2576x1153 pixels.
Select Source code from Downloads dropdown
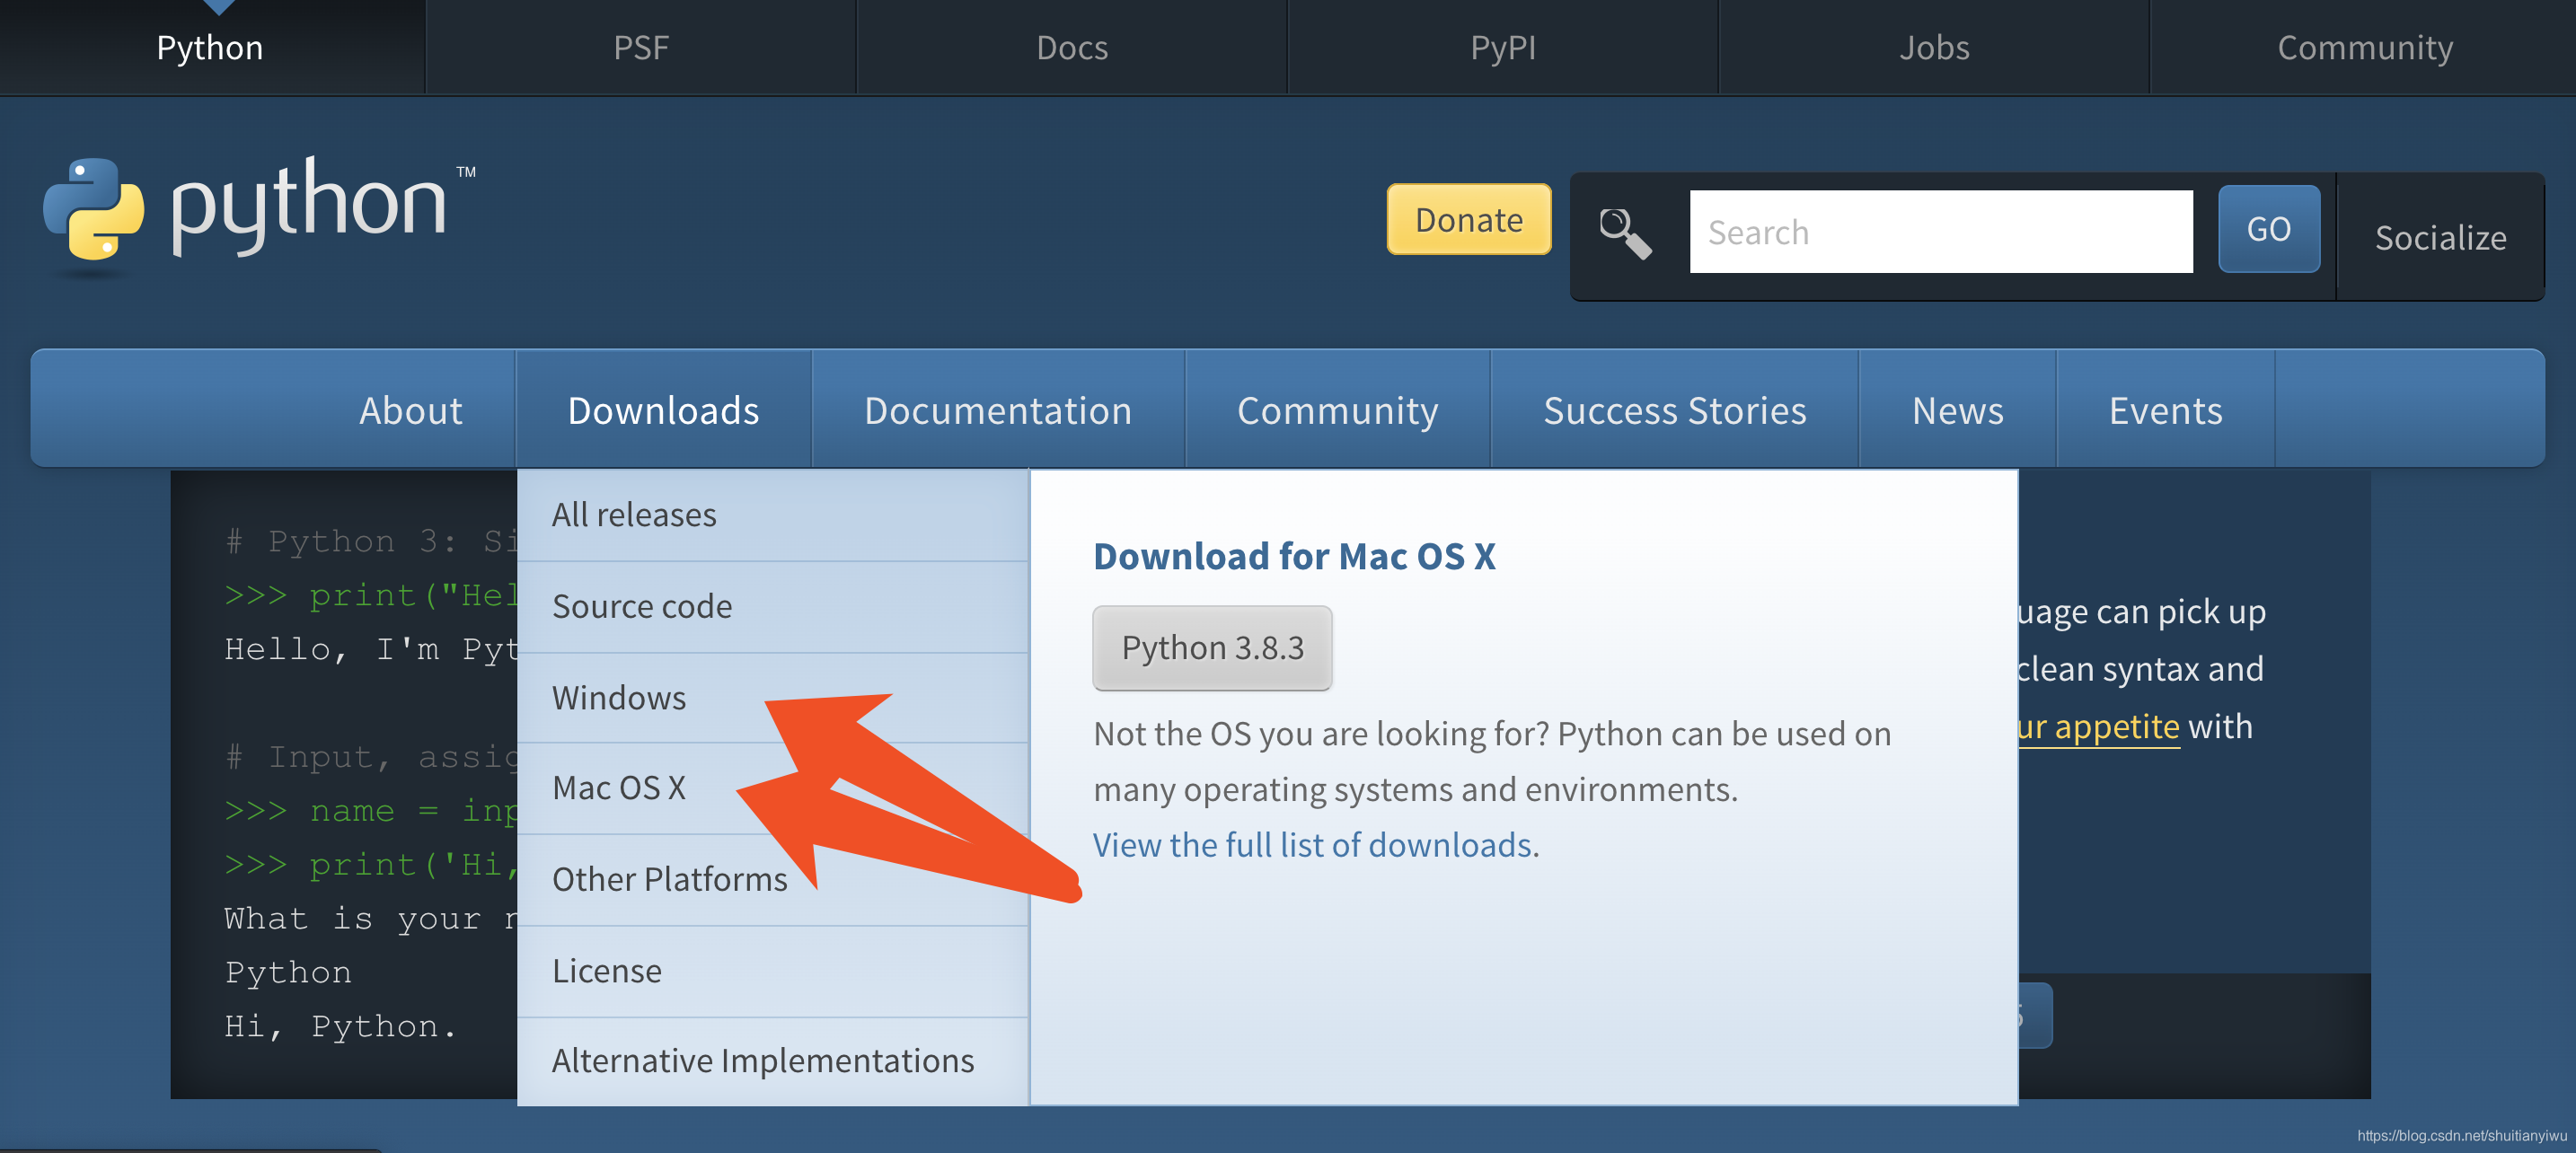point(773,607)
